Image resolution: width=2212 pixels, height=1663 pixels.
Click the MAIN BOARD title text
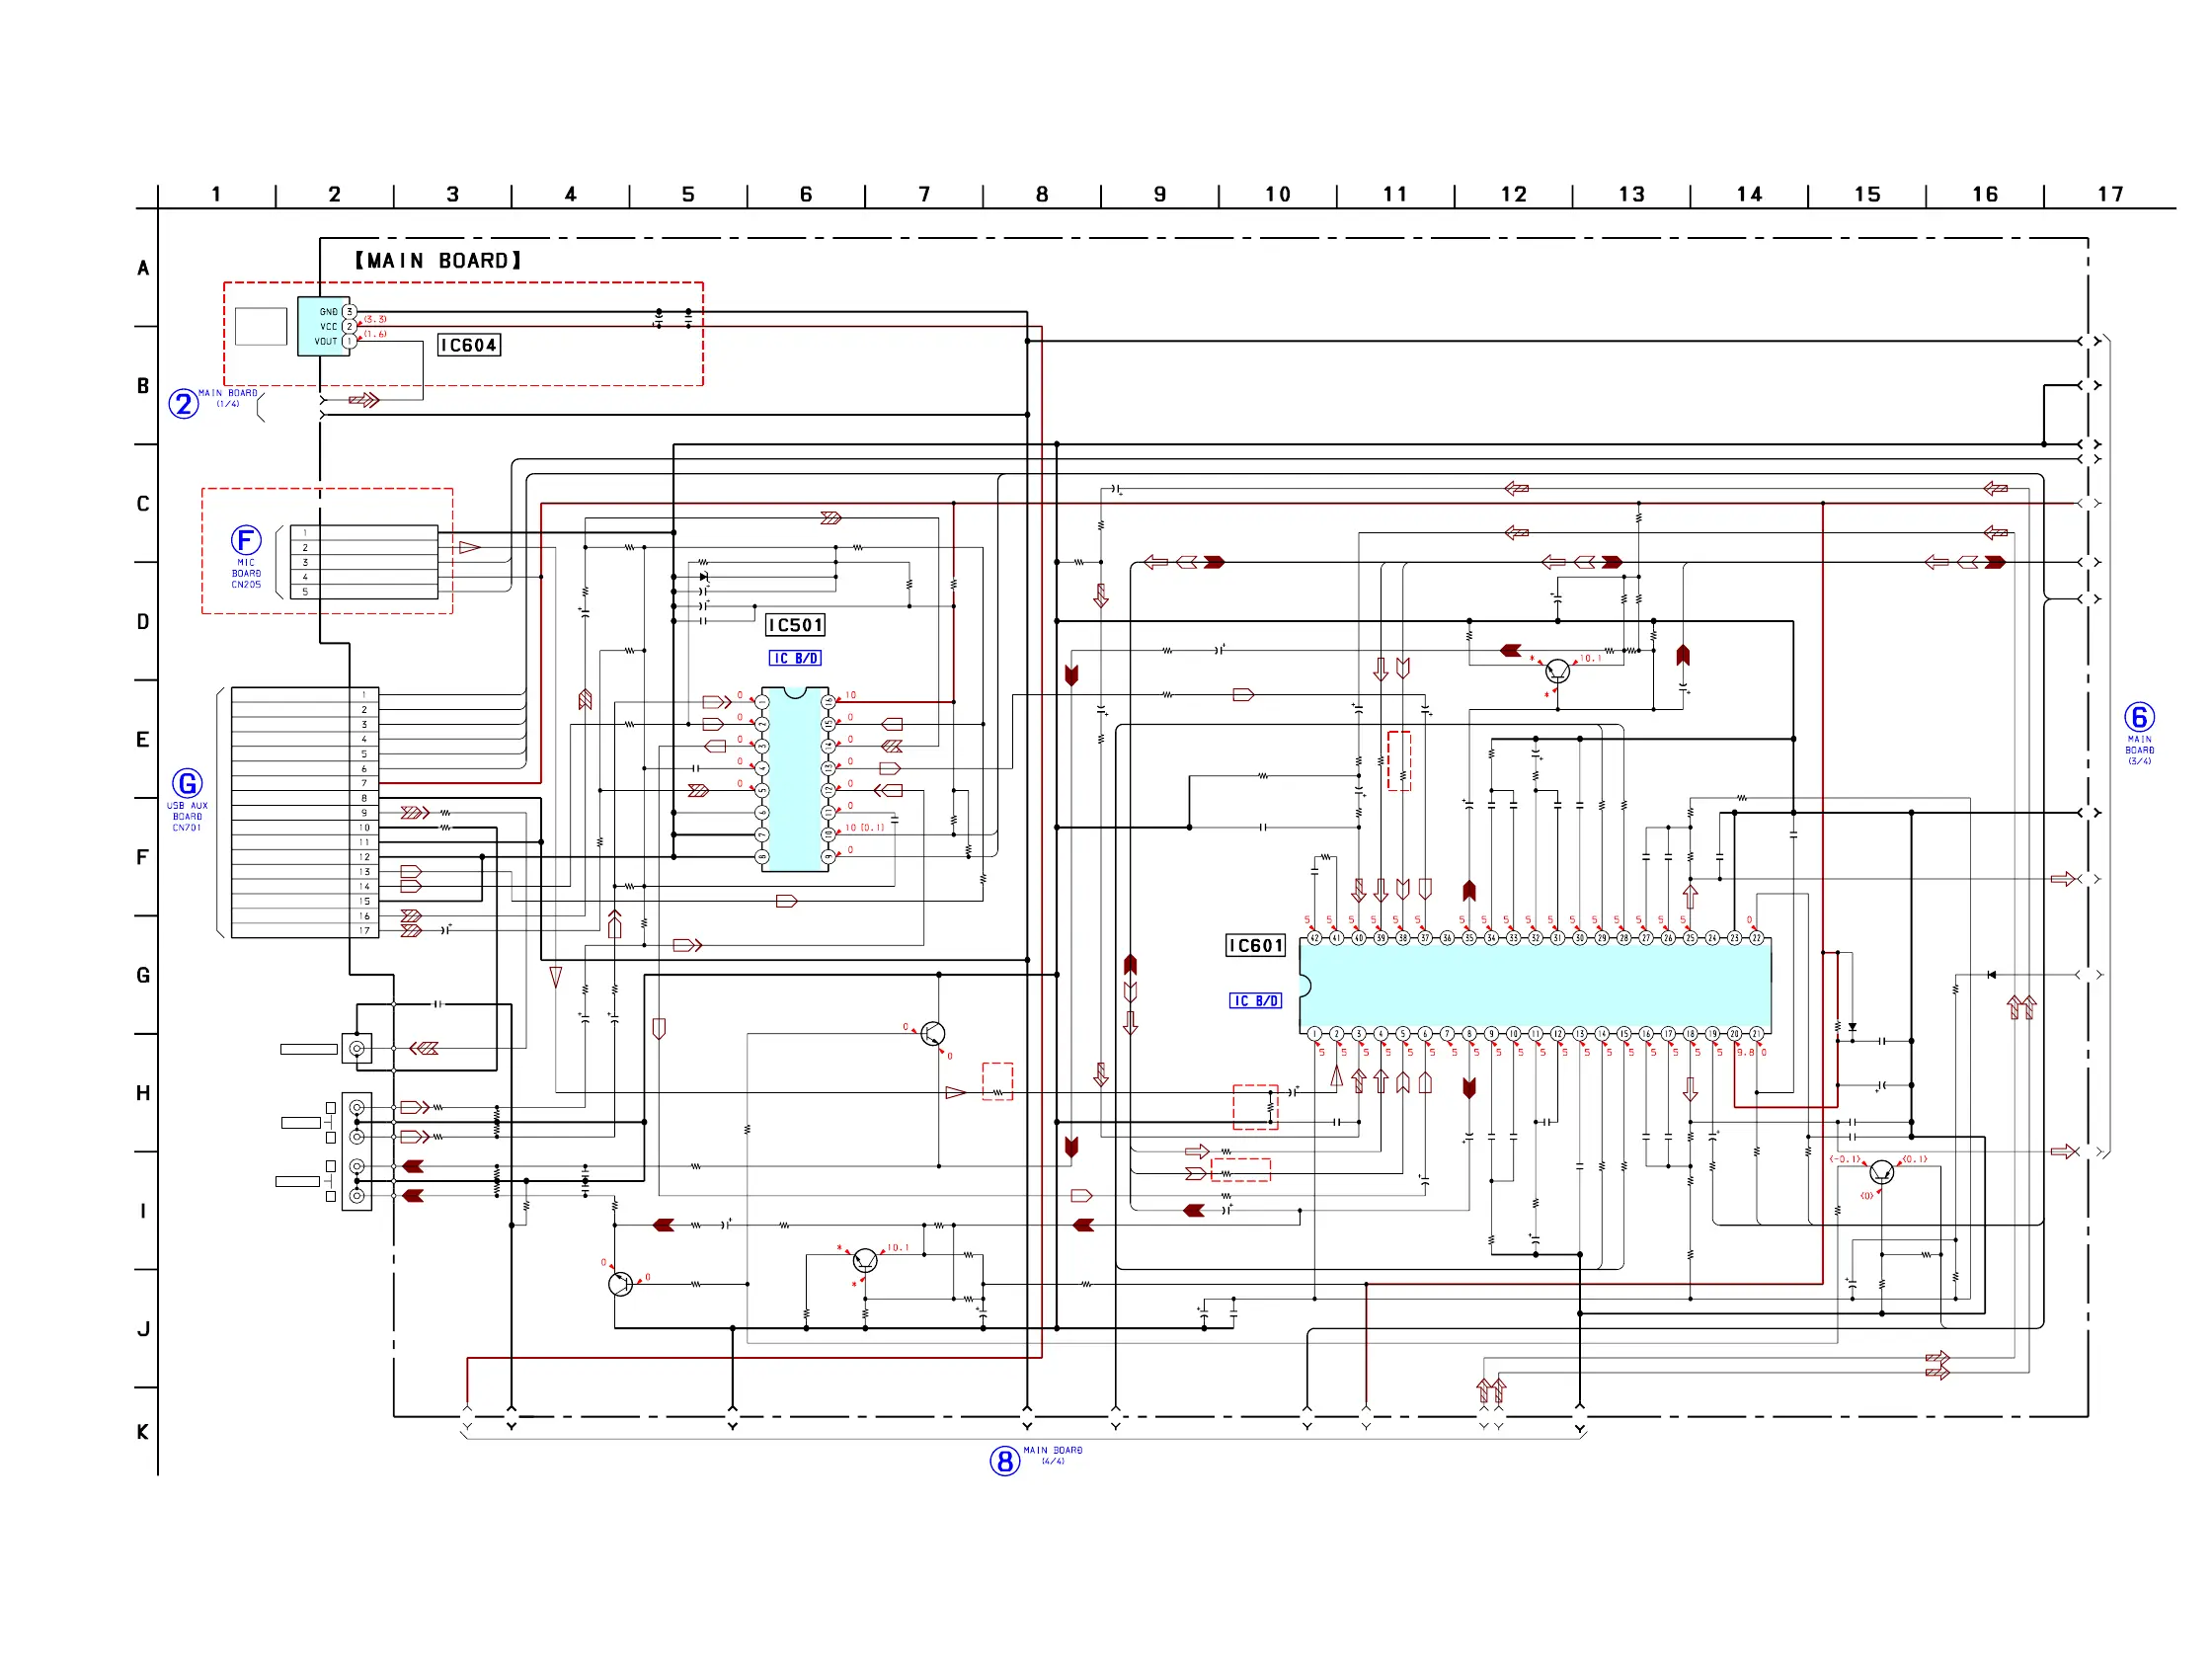(438, 261)
